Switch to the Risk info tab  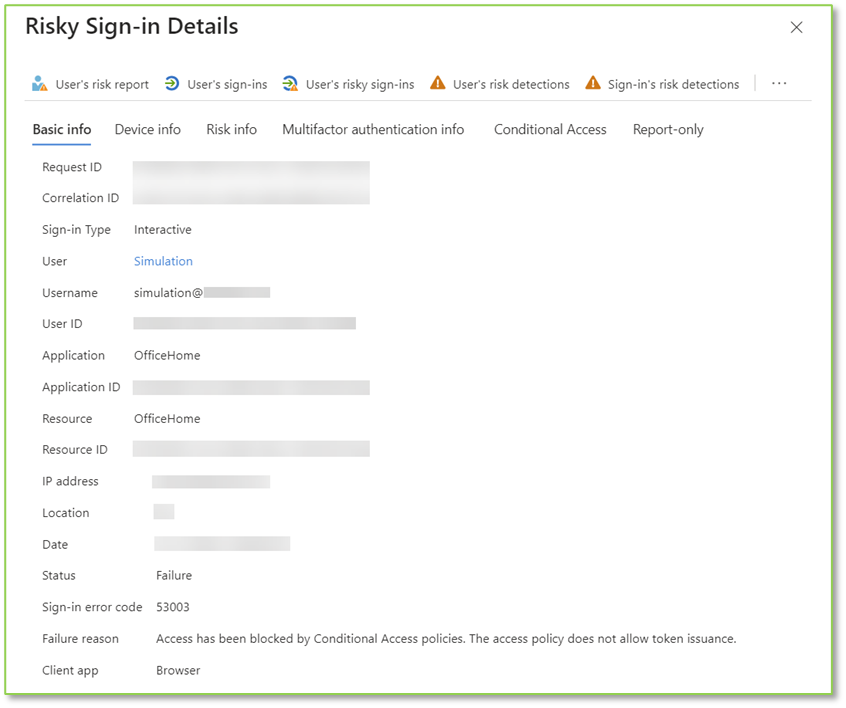coord(231,129)
